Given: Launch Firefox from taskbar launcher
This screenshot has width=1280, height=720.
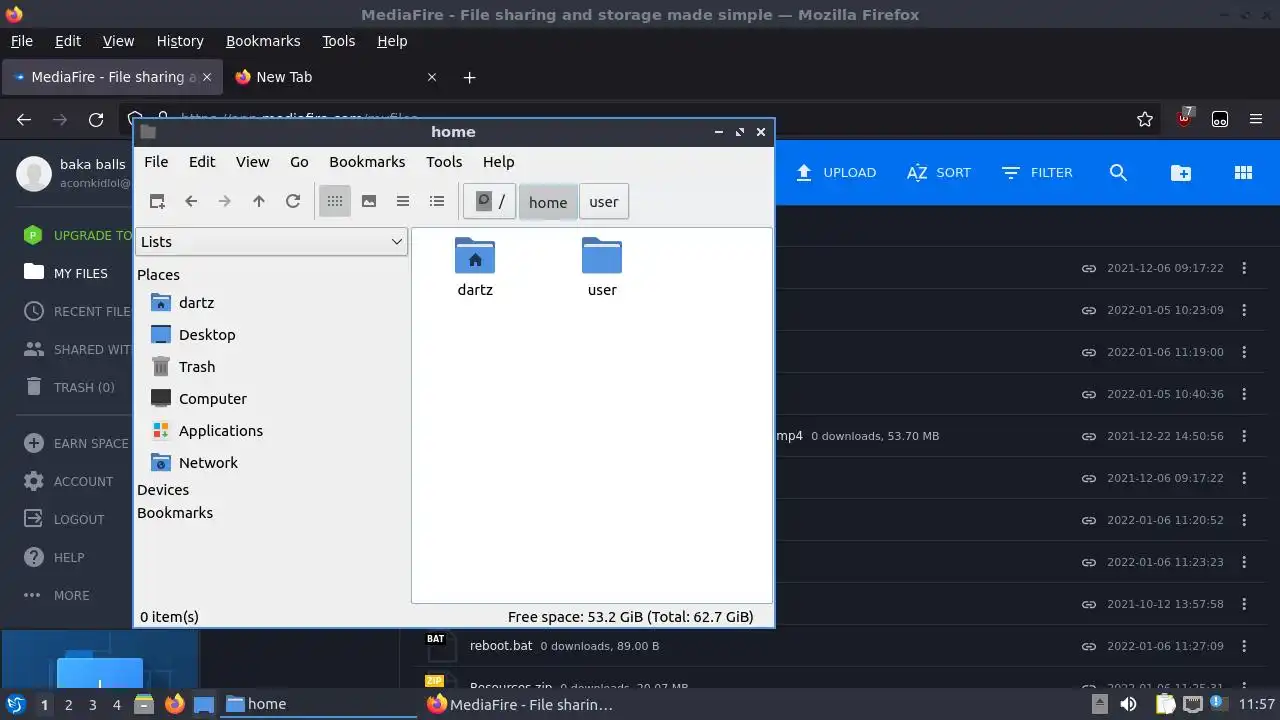Looking at the screenshot, I should [x=174, y=704].
